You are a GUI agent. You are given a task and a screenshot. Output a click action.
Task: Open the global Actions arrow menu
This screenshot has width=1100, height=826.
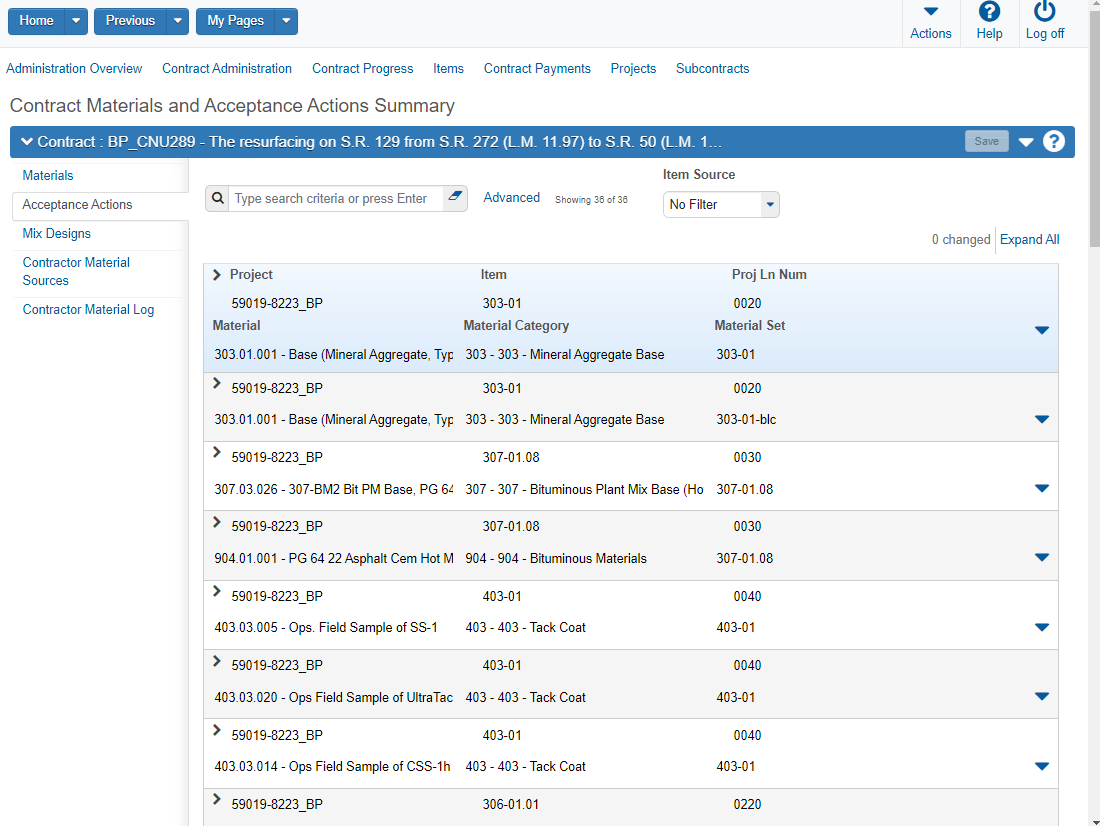pos(930,13)
